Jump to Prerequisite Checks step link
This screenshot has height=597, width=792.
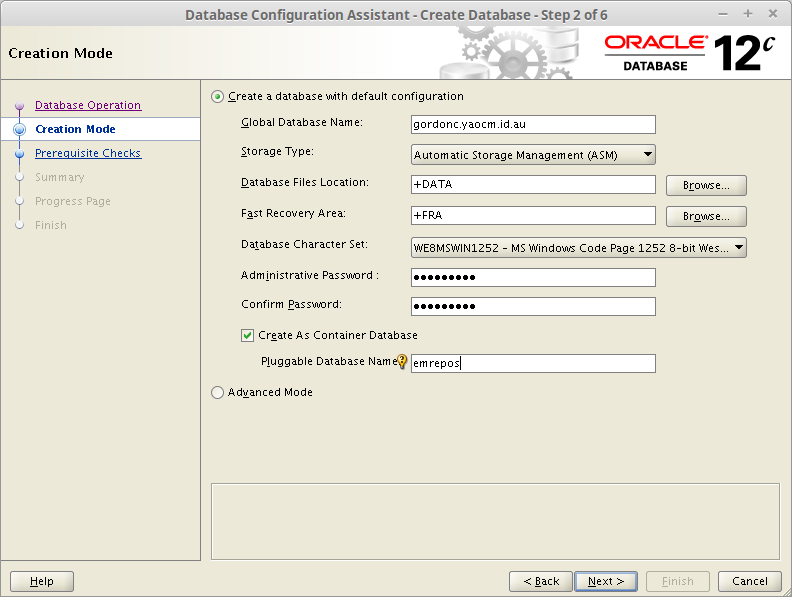pos(88,153)
